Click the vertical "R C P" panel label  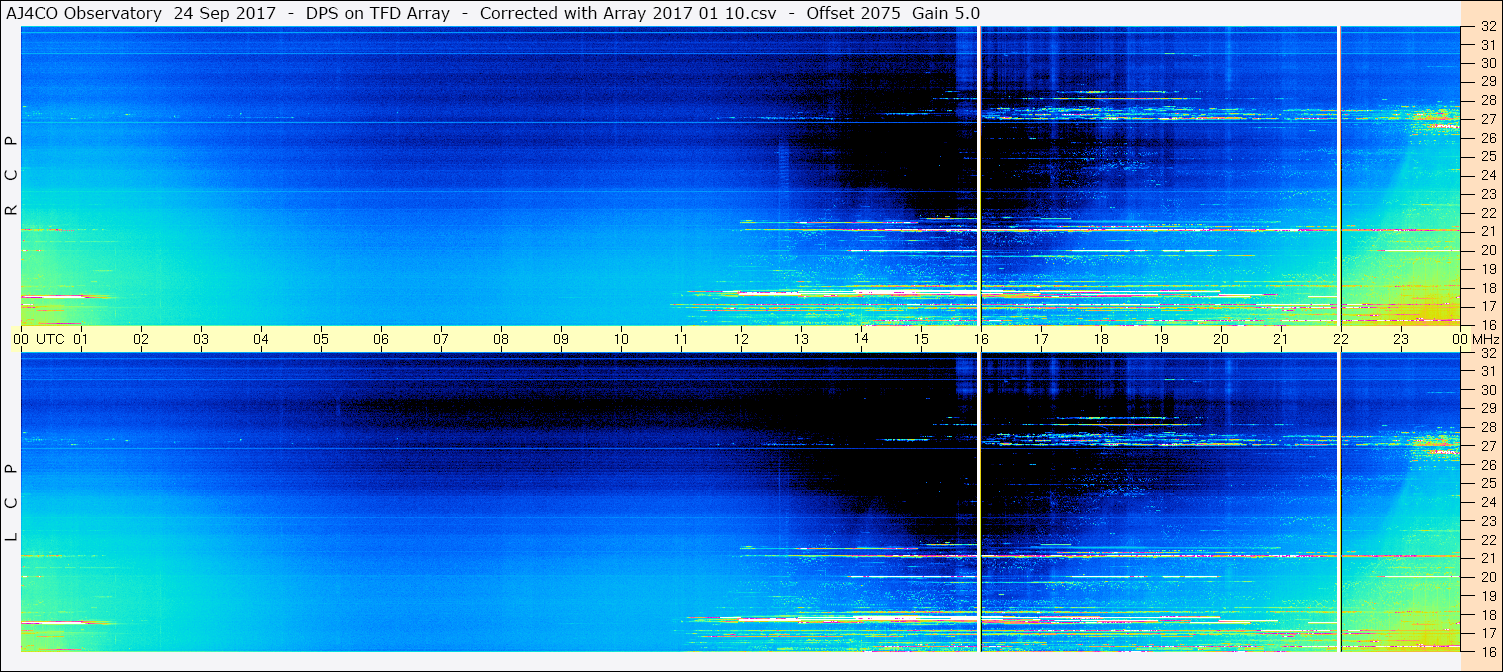click(x=12, y=175)
